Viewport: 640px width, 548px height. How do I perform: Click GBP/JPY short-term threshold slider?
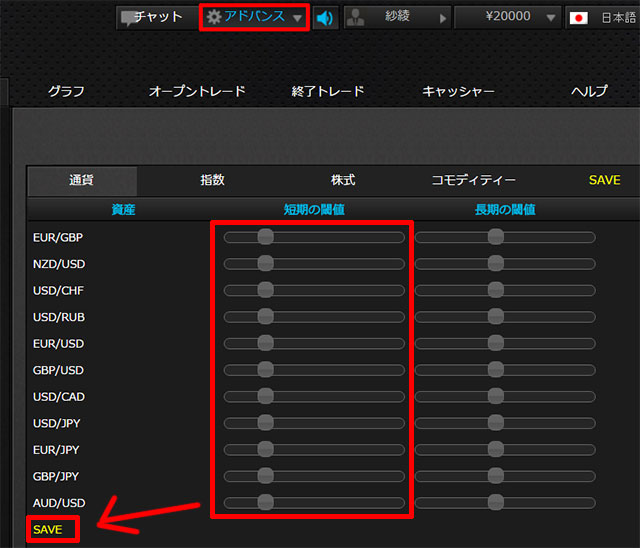coord(314,476)
